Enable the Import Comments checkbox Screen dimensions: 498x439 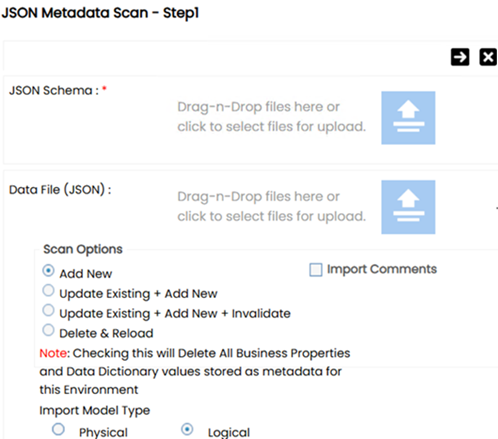[316, 270]
